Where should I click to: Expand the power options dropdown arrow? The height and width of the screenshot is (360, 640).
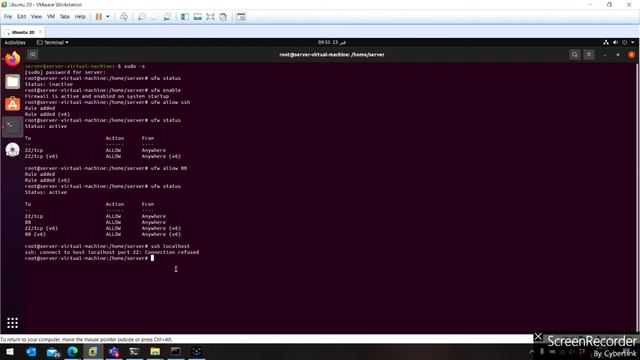coord(108,17)
